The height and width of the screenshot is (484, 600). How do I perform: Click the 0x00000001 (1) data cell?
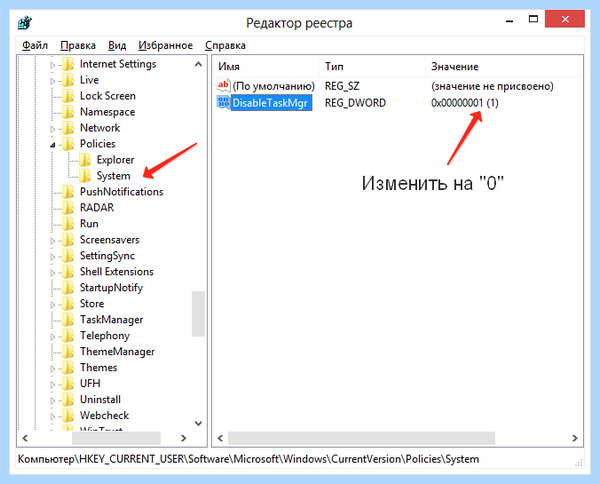pos(465,103)
